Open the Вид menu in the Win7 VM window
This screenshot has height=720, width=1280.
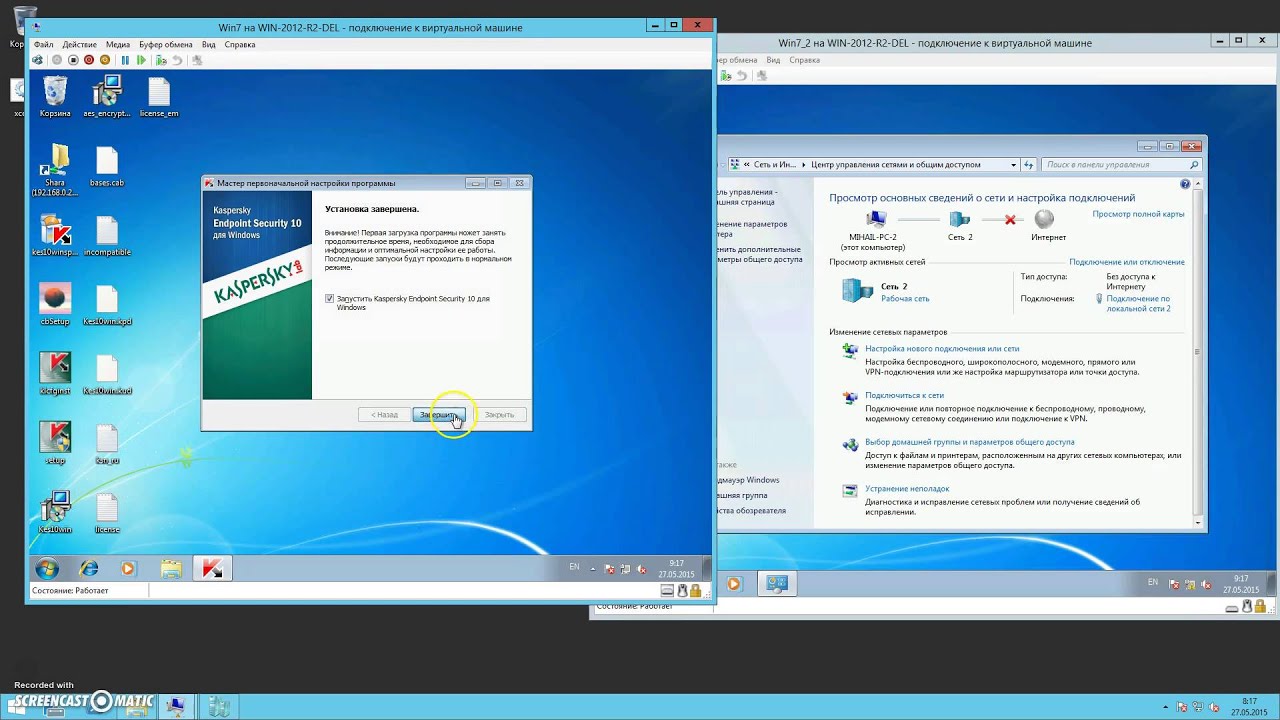click(x=209, y=45)
